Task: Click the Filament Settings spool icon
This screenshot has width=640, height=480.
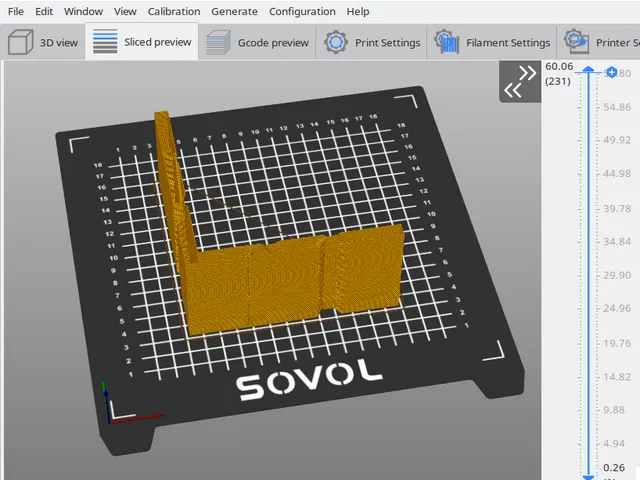Action: point(446,42)
